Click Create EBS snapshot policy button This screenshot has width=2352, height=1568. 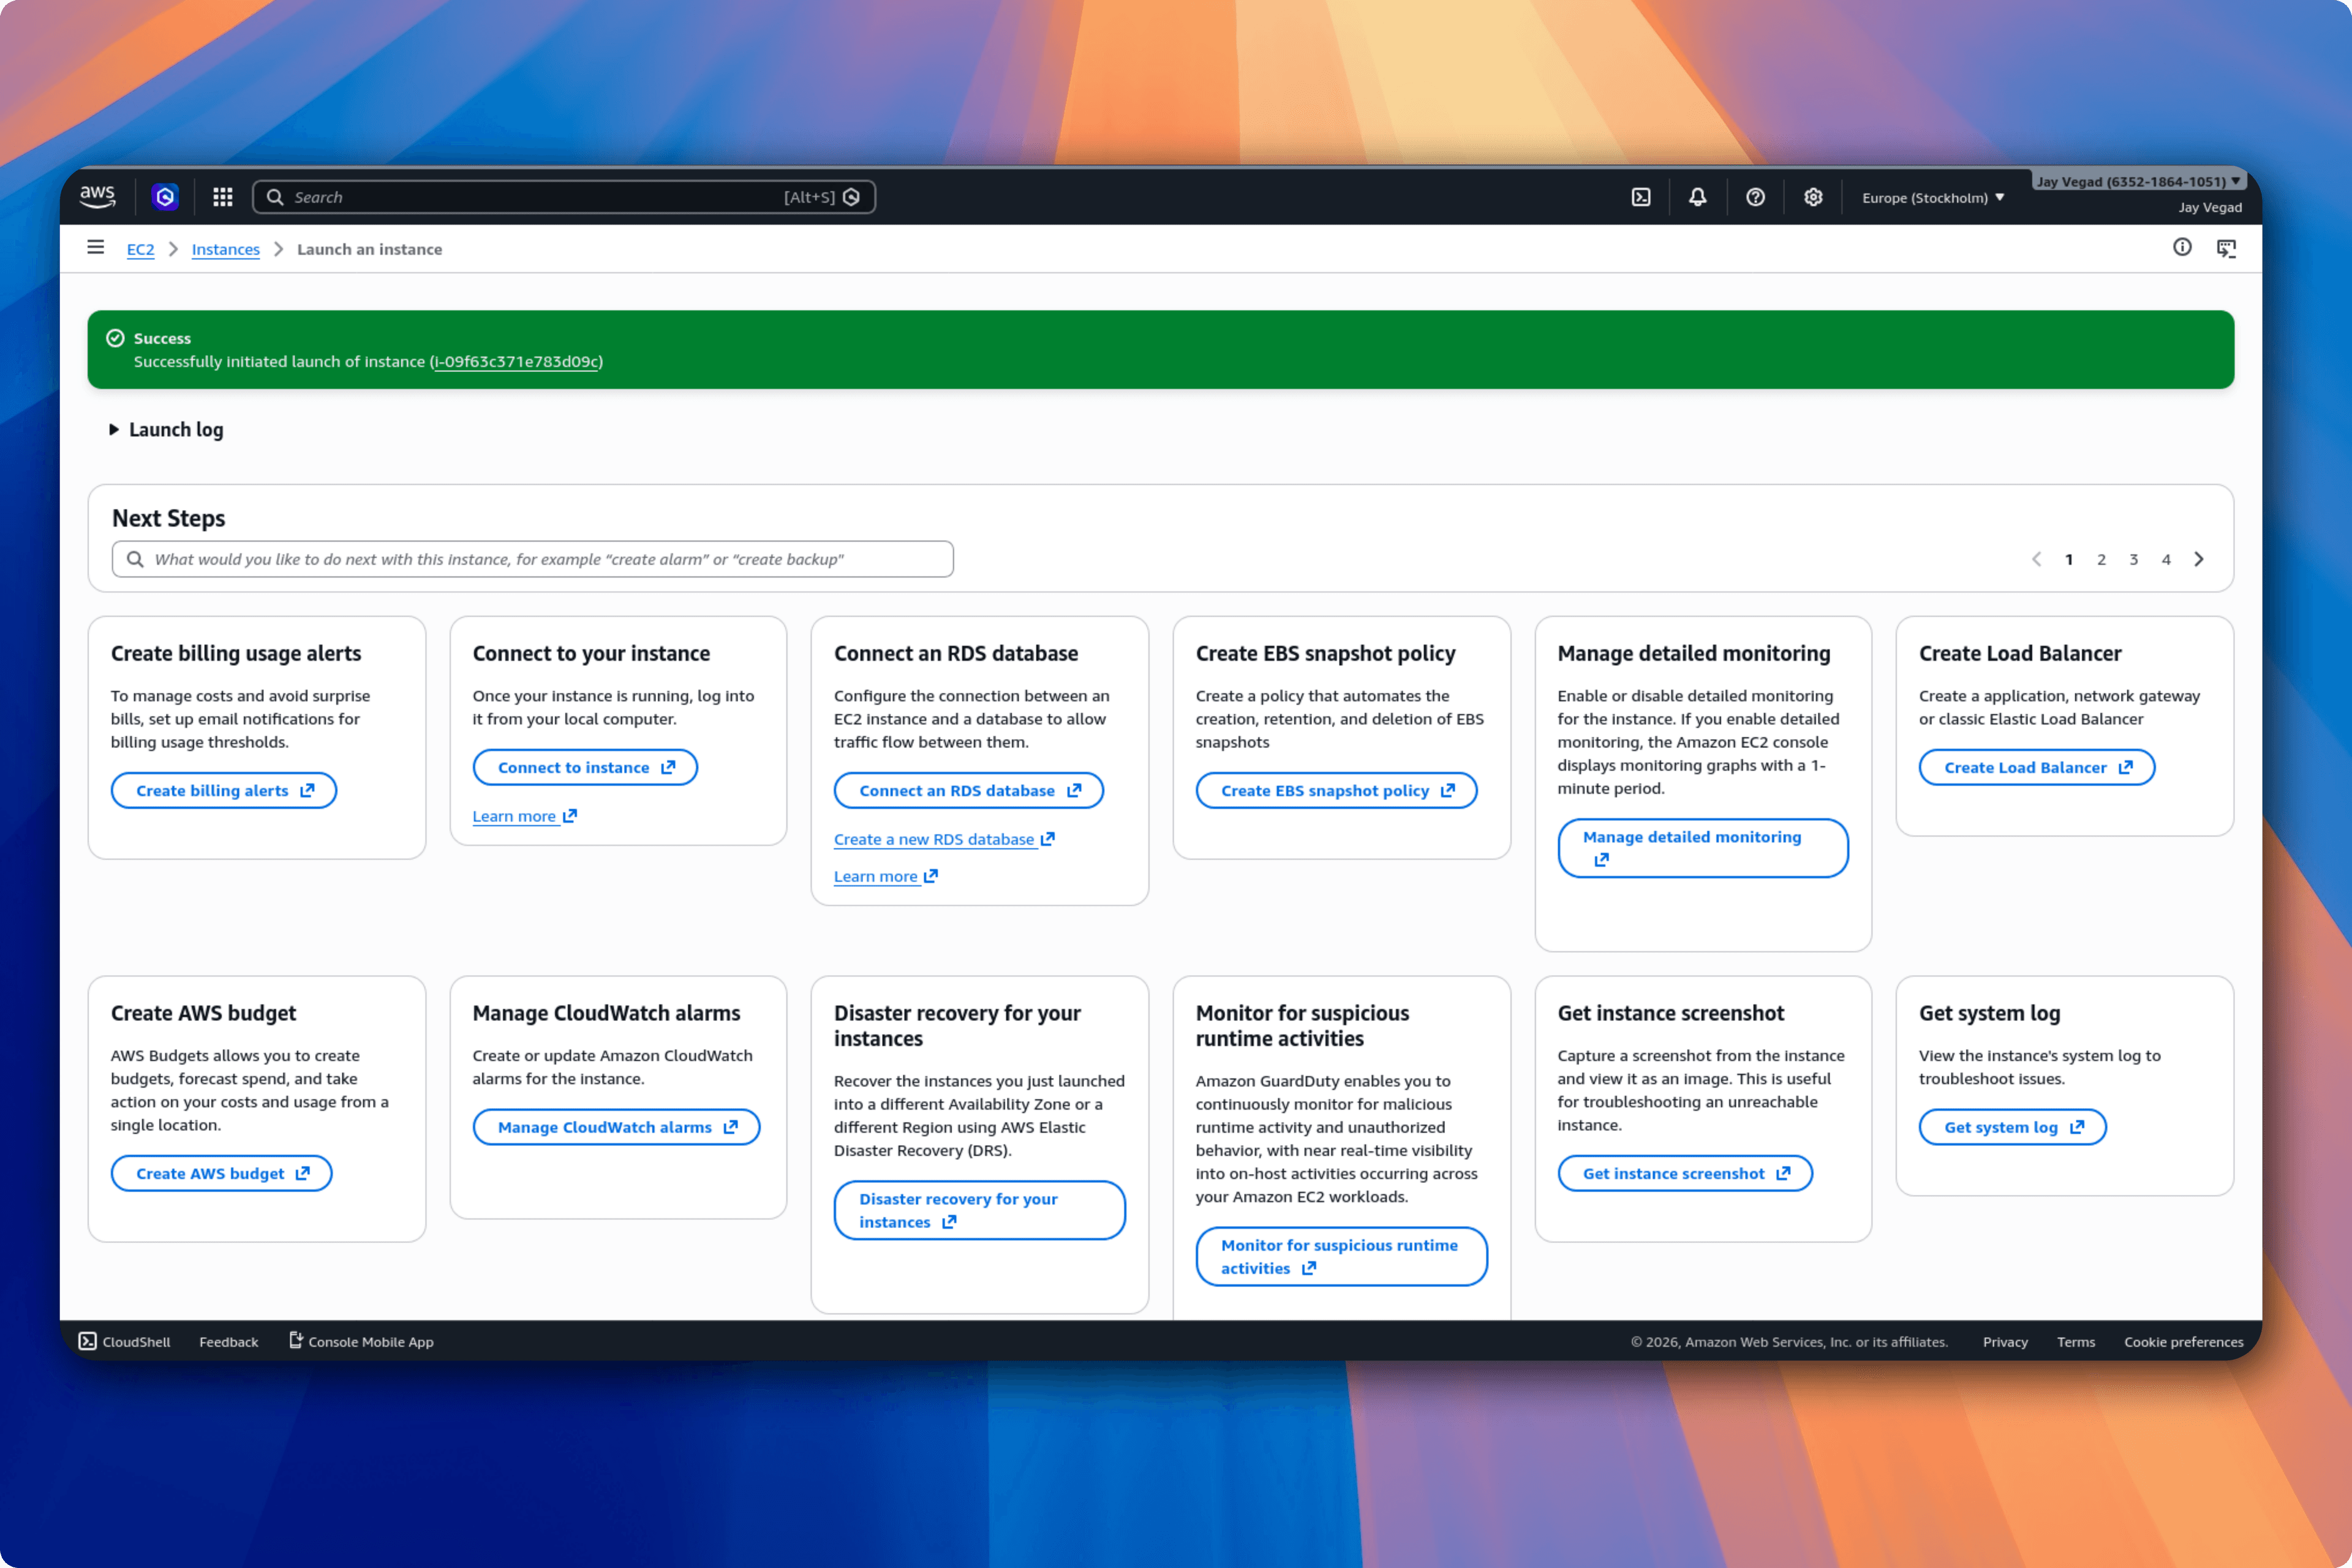1336,791
